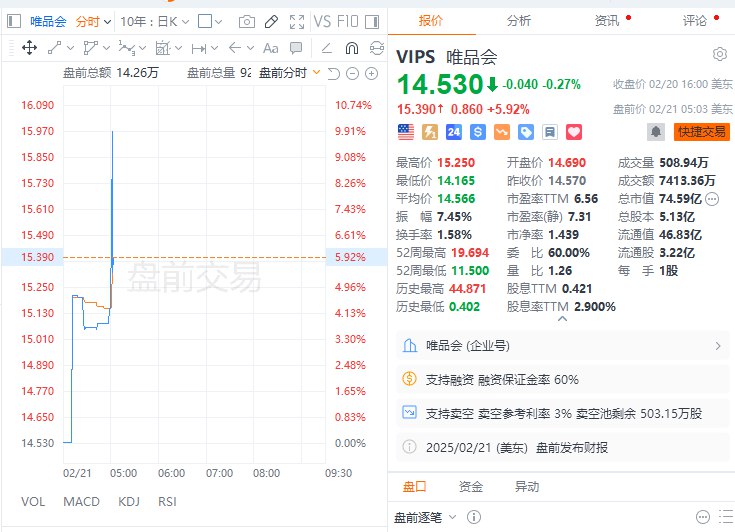Take a chart snapshot with camera icon
Viewport: 735px width, 532px height.
click(x=247, y=22)
